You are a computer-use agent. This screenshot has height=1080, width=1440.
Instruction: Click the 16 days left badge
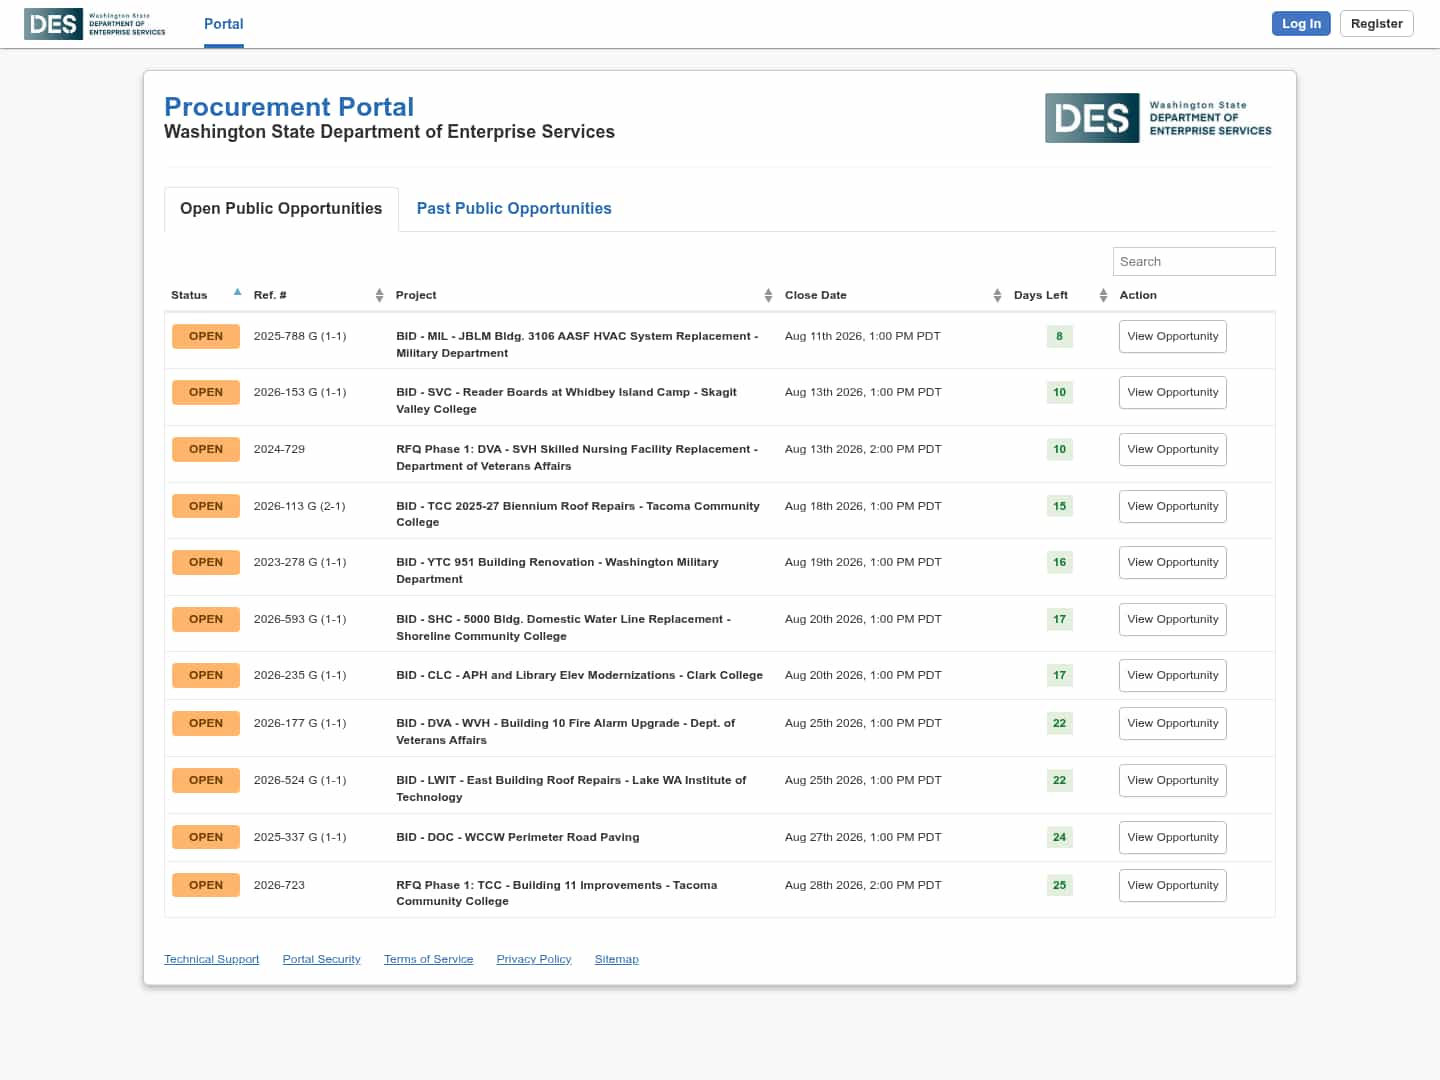1059,563
